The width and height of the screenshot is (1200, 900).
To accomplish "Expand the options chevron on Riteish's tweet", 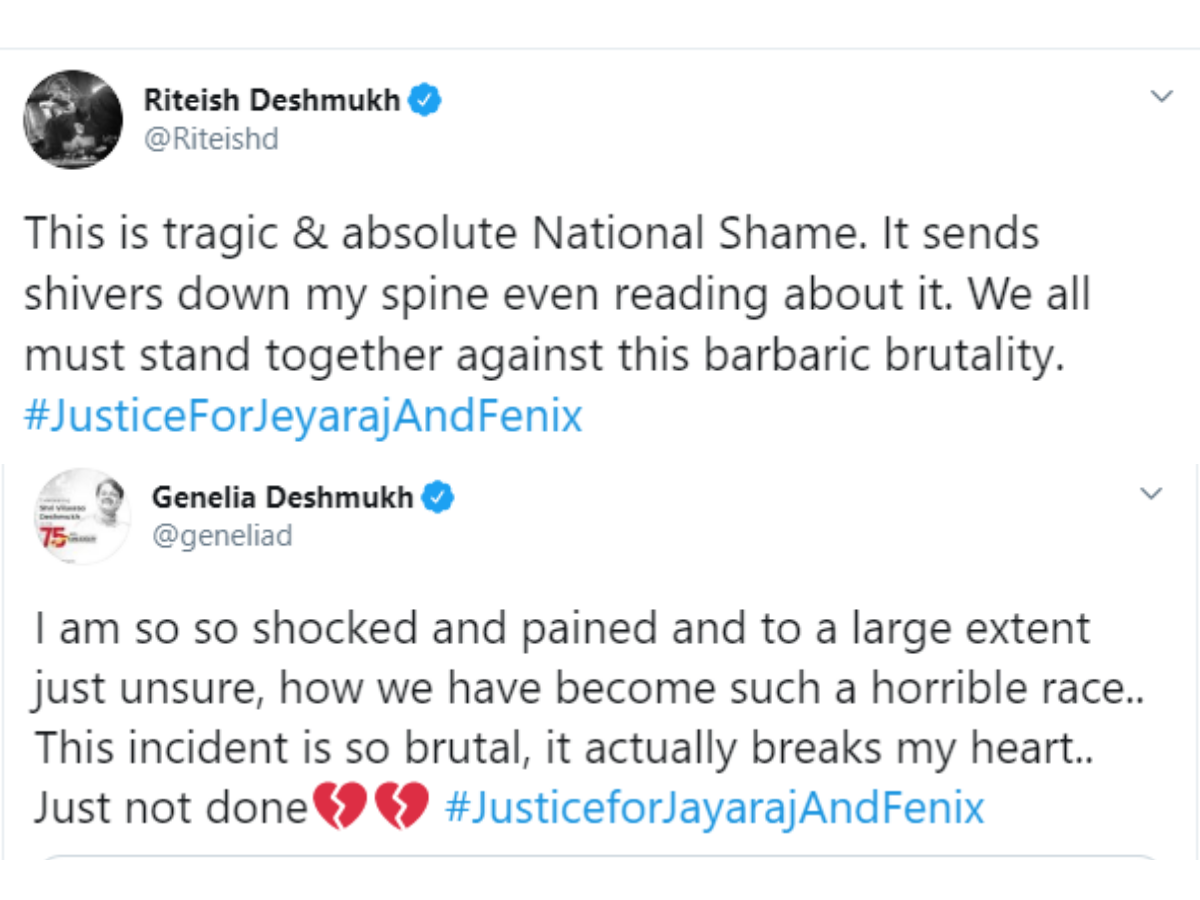I will [1161, 97].
